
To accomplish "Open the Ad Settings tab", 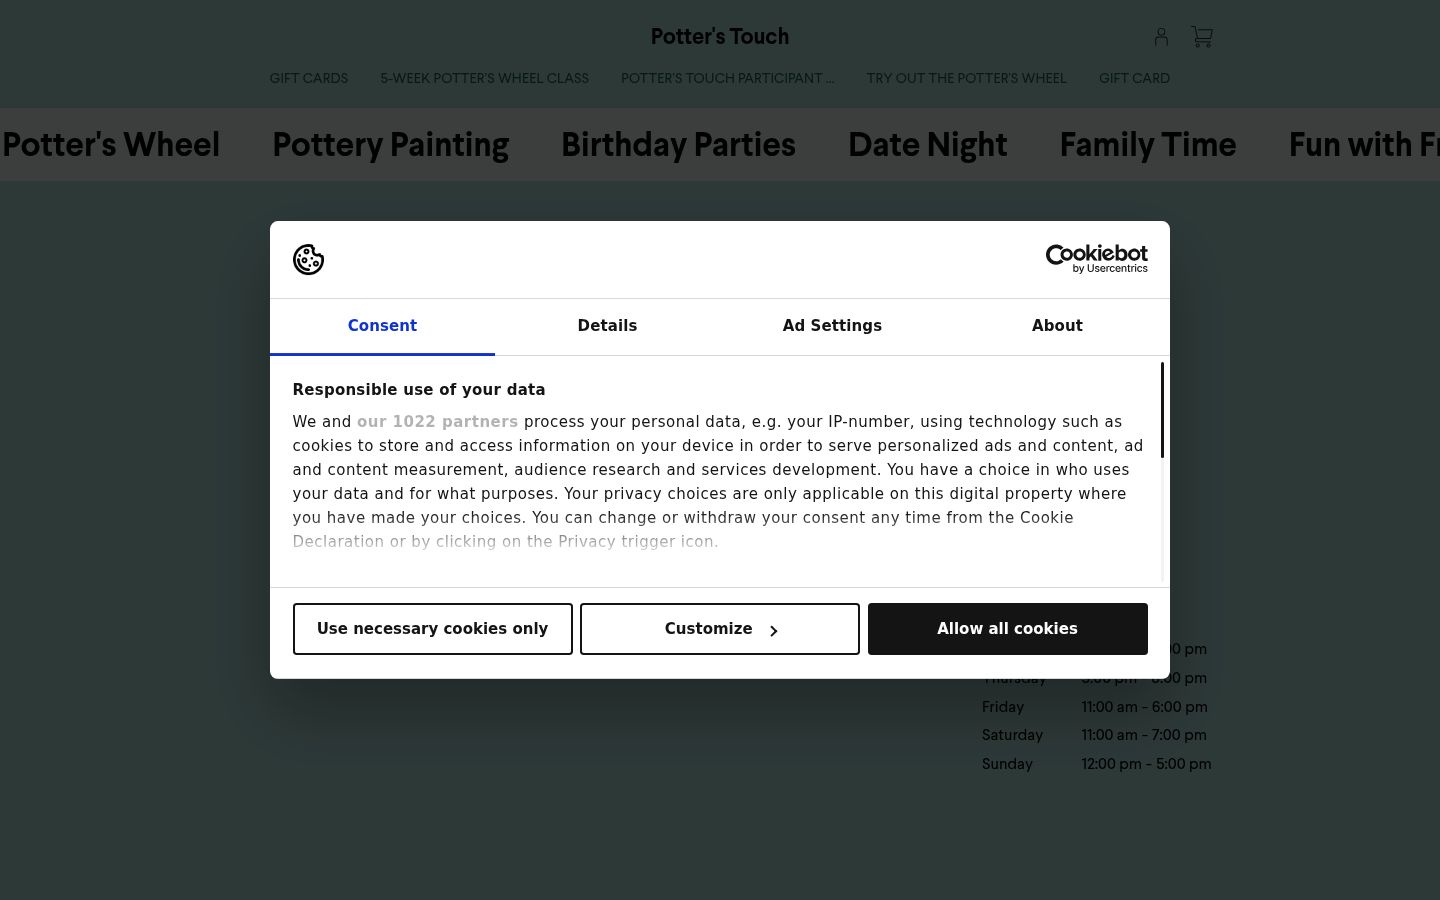I will (x=832, y=326).
